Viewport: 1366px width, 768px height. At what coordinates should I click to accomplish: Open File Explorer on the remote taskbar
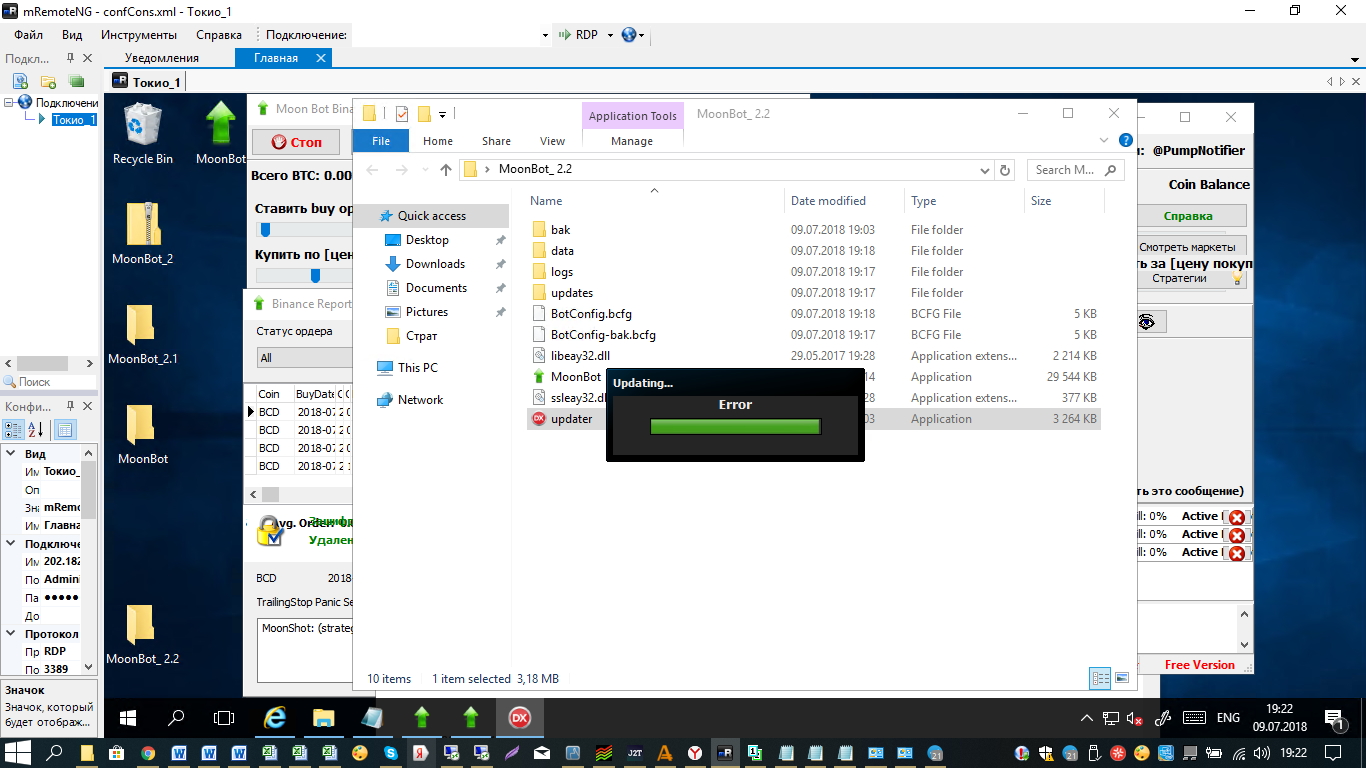pyautogui.click(x=323, y=718)
